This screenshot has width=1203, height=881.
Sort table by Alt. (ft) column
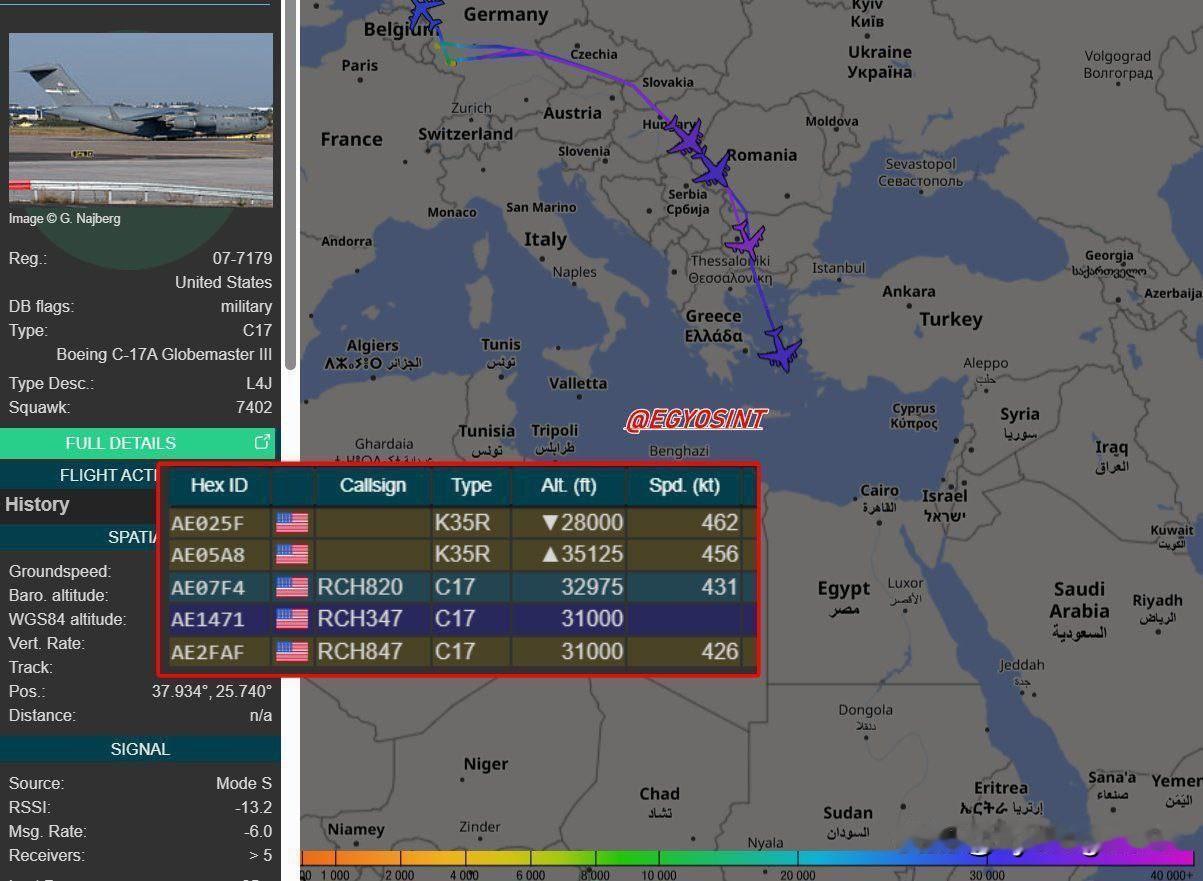(568, 485)
